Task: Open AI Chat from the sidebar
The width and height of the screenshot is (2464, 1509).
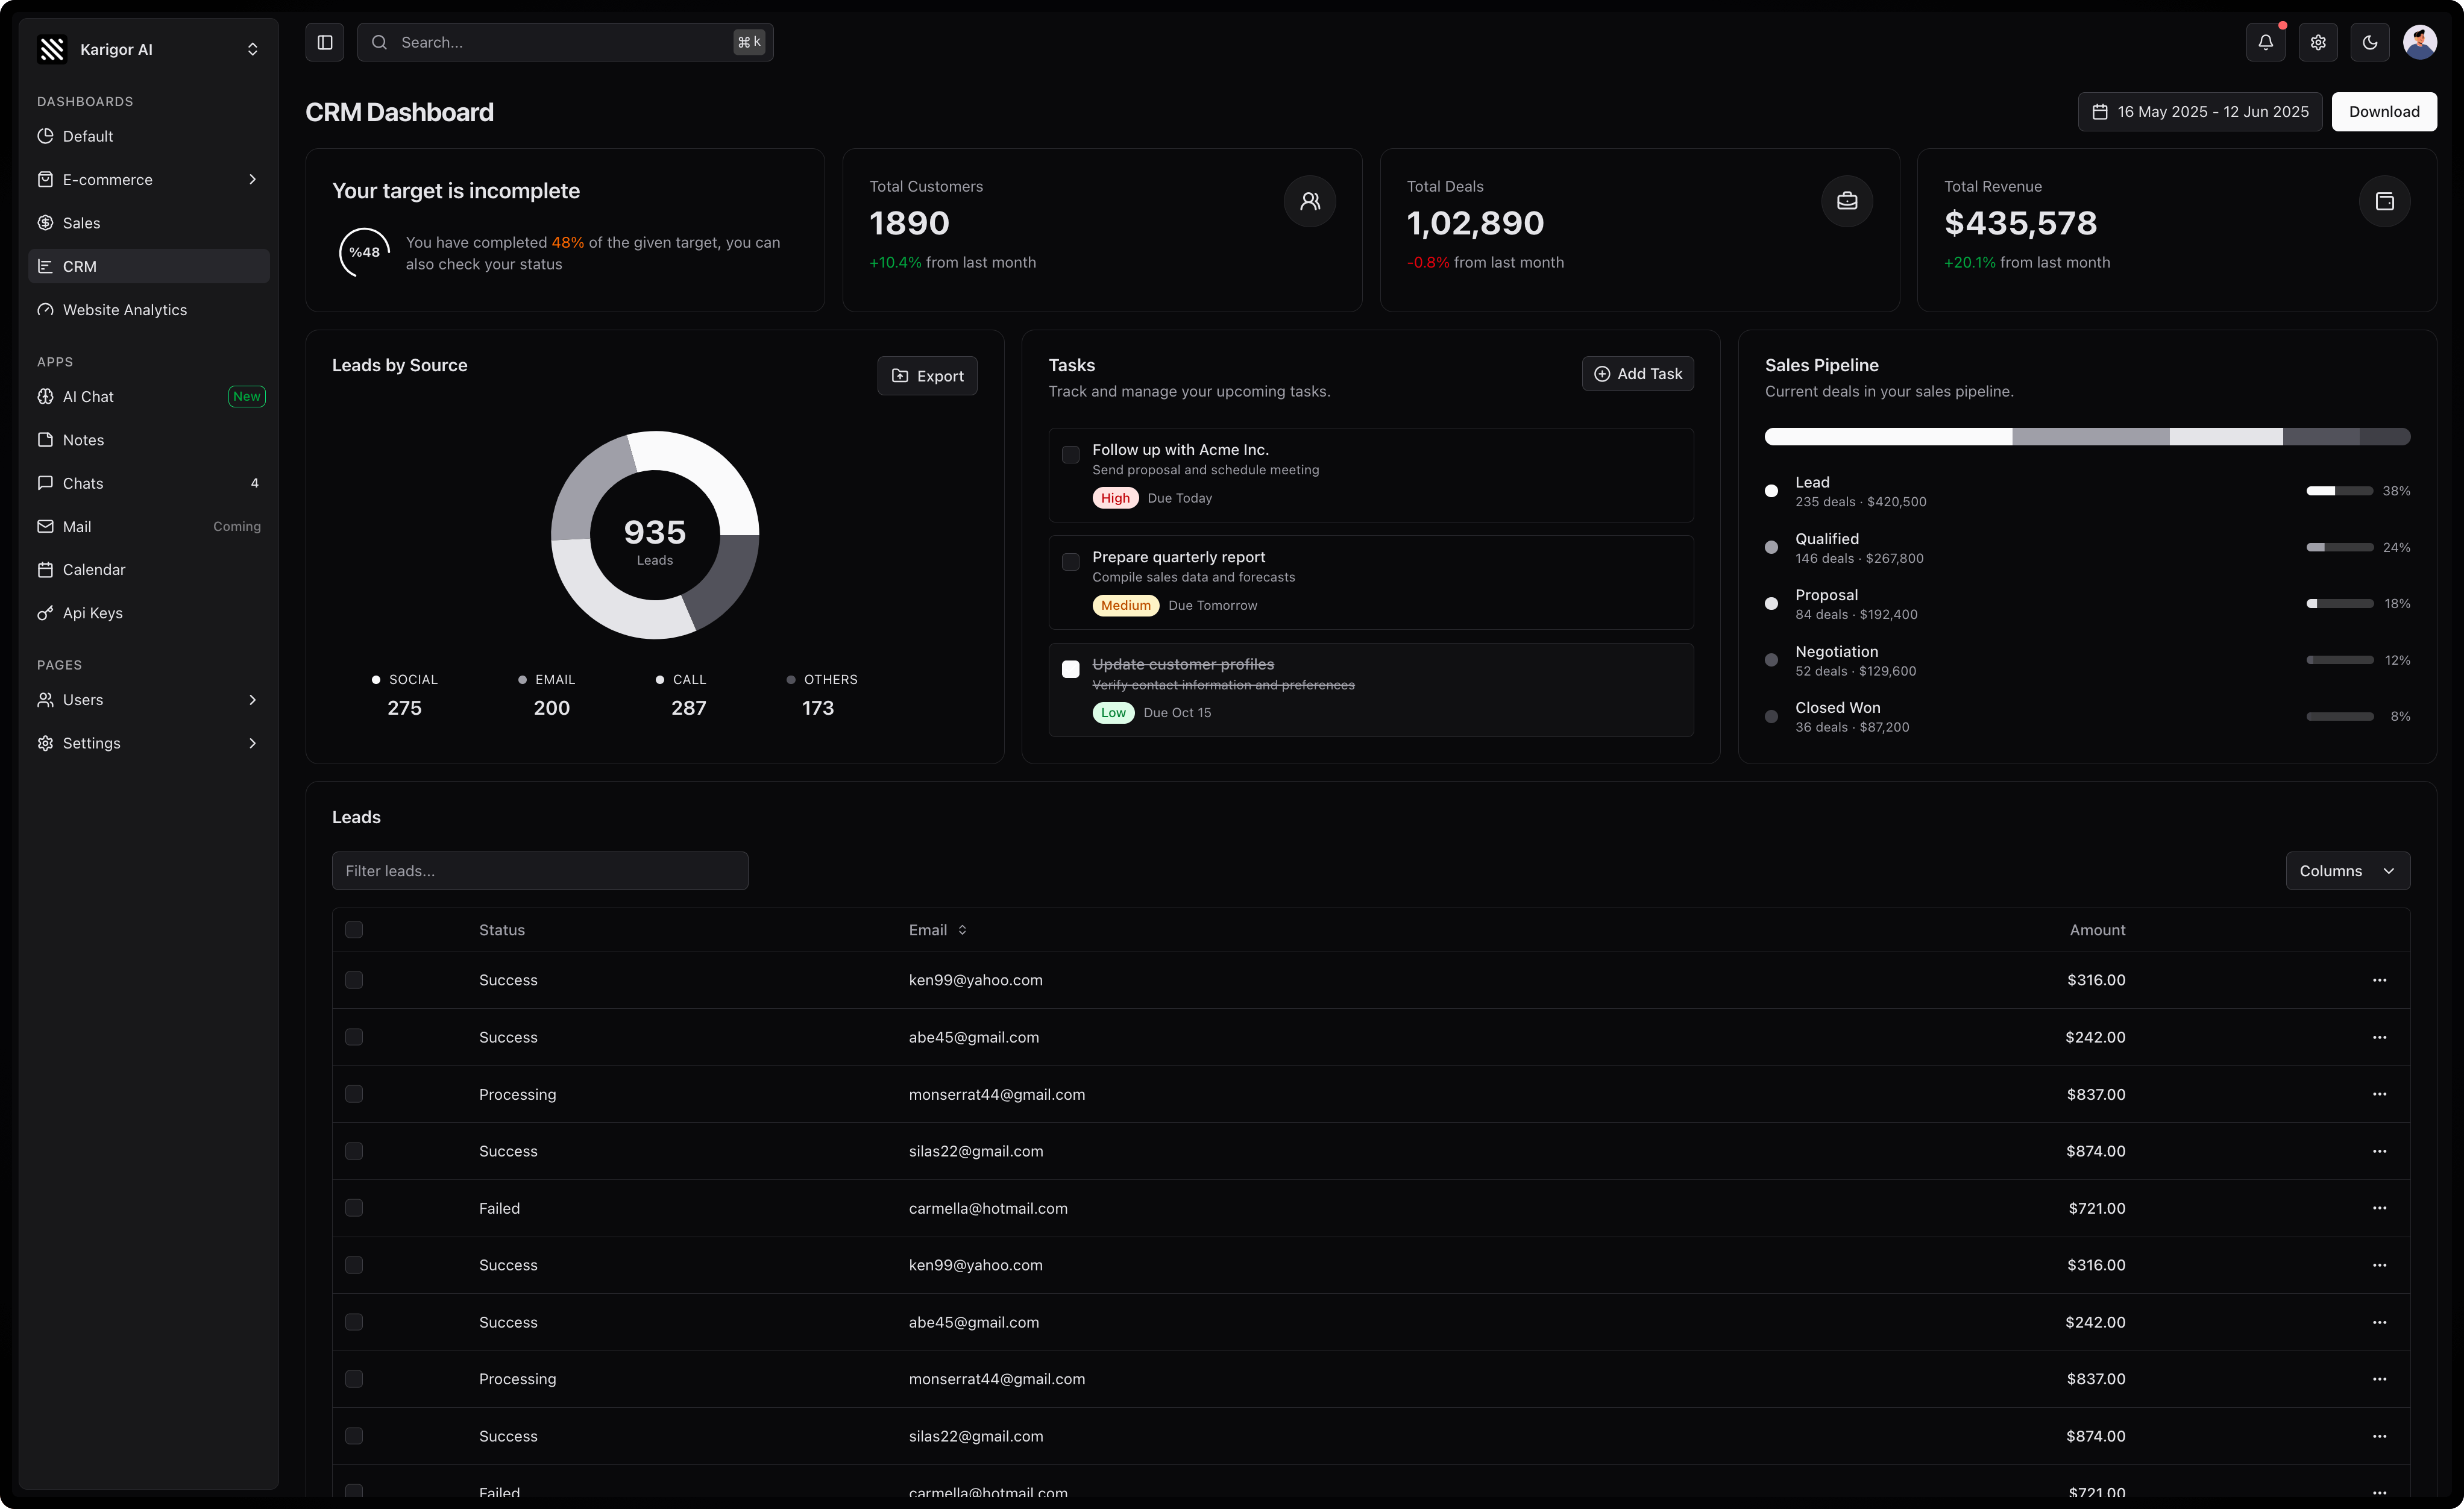Action: (x=89, y=396)
